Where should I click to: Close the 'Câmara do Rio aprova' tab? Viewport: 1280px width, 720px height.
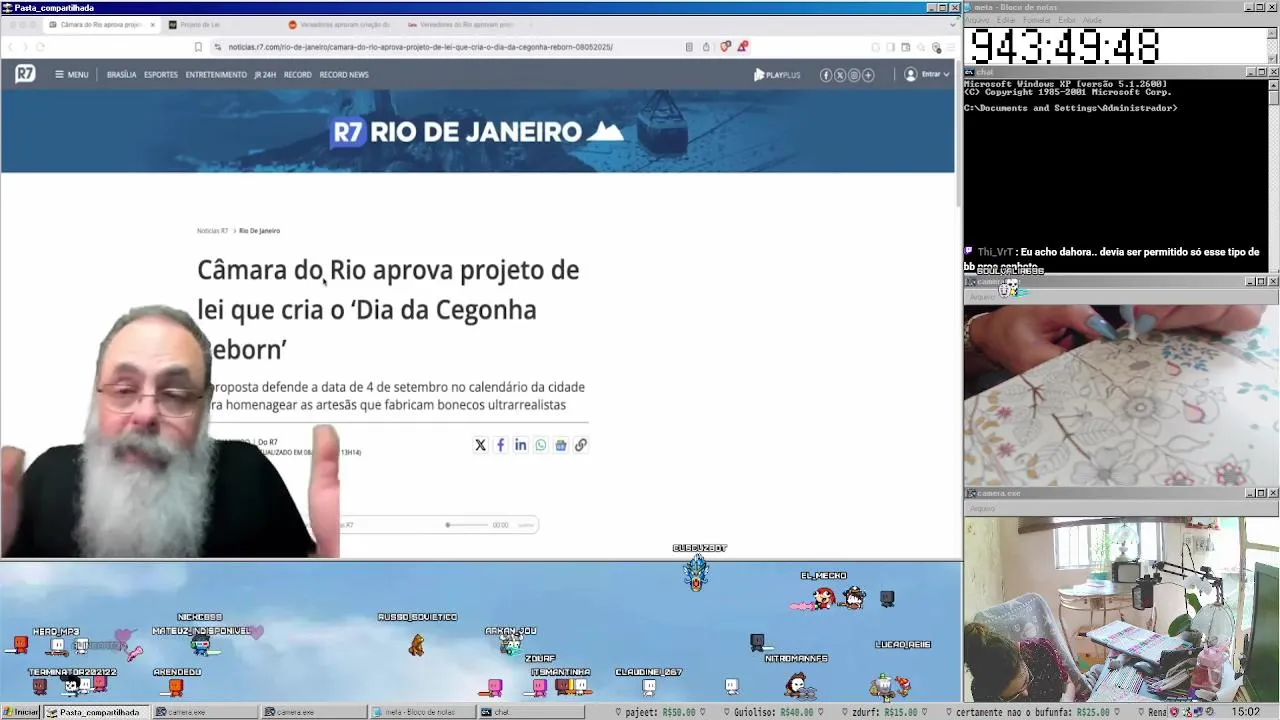coord(152,24)
